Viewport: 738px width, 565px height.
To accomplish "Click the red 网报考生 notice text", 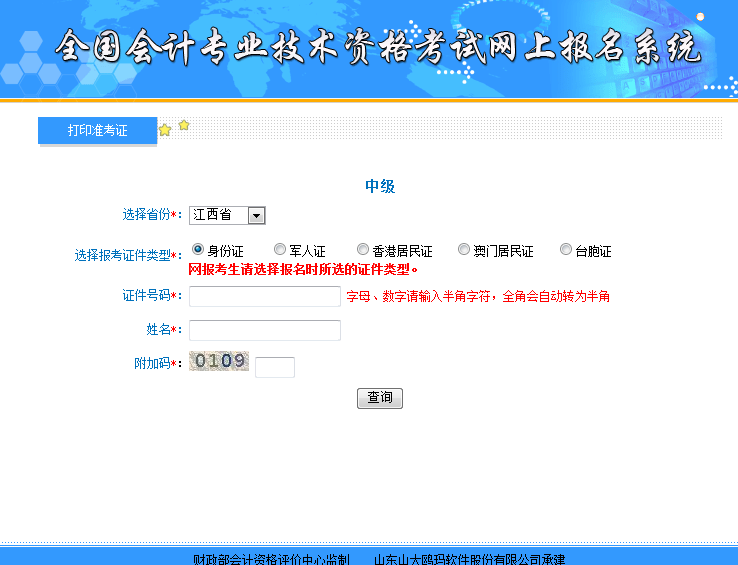I will pyautogui.click(x=303, y=269).
